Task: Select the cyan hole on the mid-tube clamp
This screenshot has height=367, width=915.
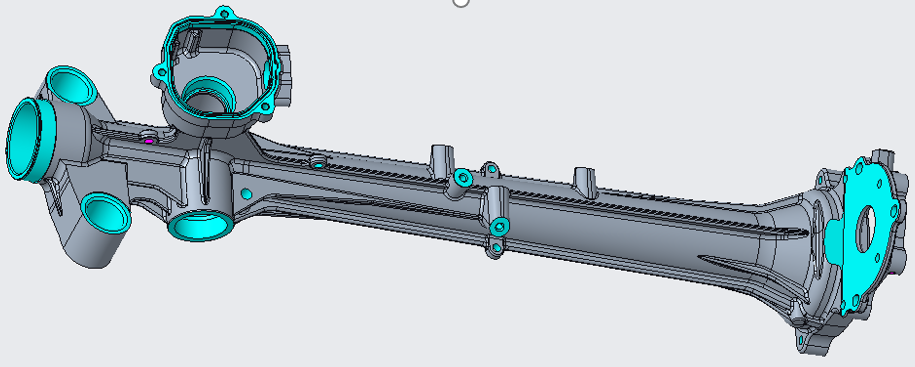Action: [x=499, y=225]
